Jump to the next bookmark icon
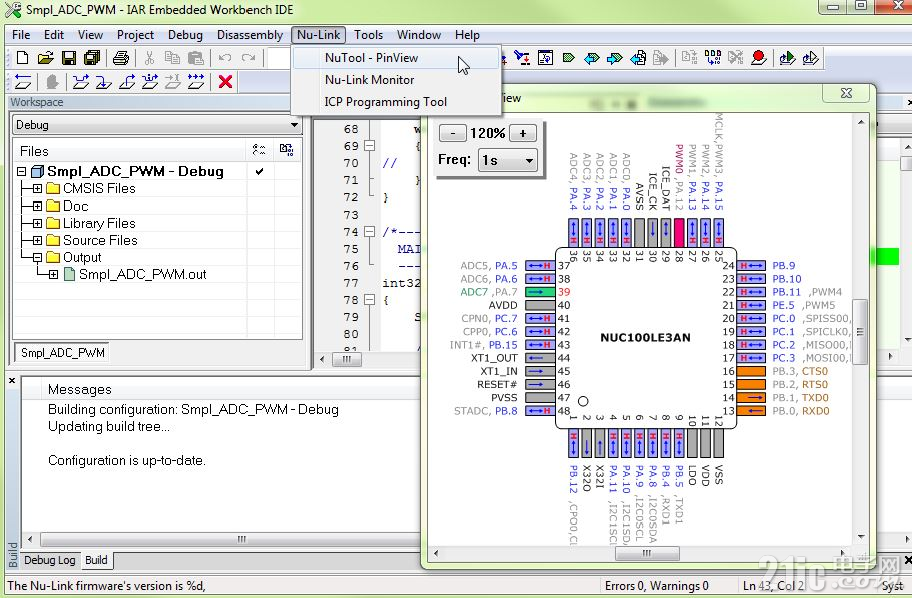 pos(615,58)
